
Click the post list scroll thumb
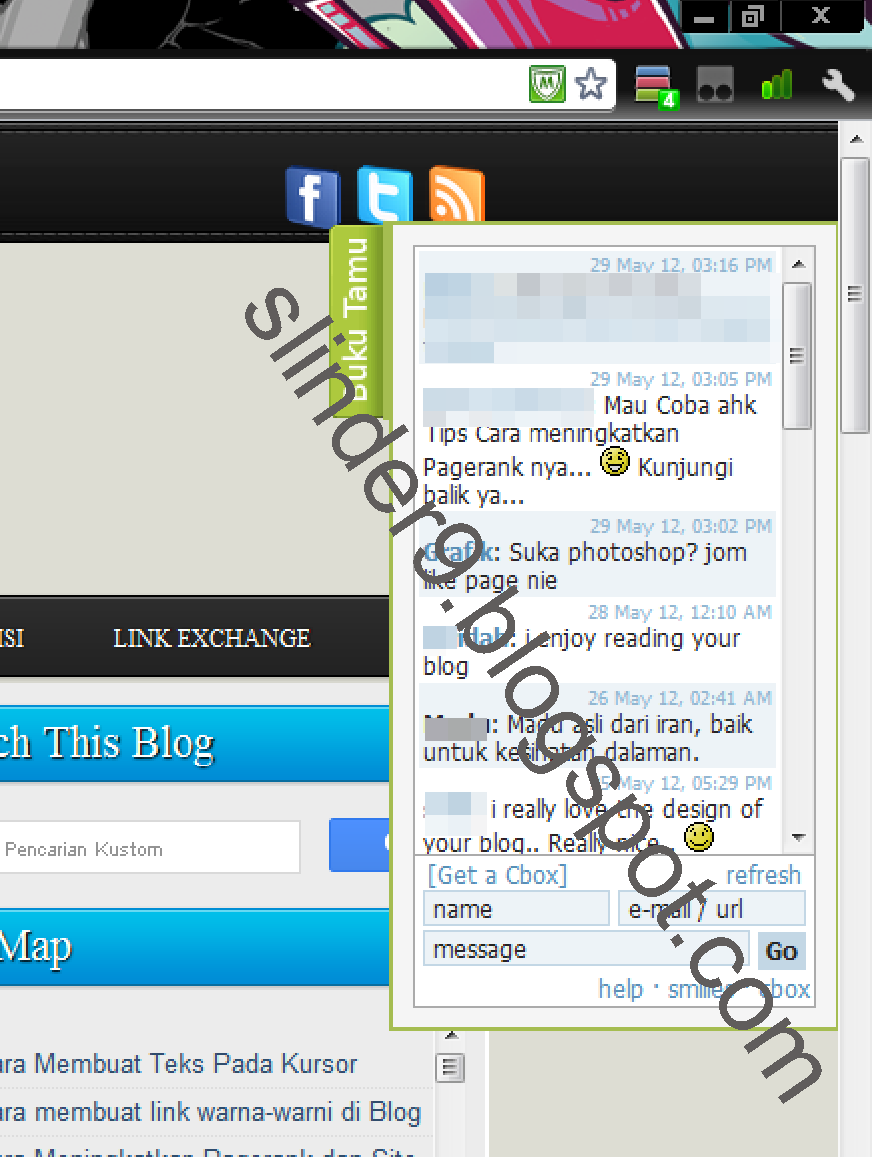click(450, 1068)
